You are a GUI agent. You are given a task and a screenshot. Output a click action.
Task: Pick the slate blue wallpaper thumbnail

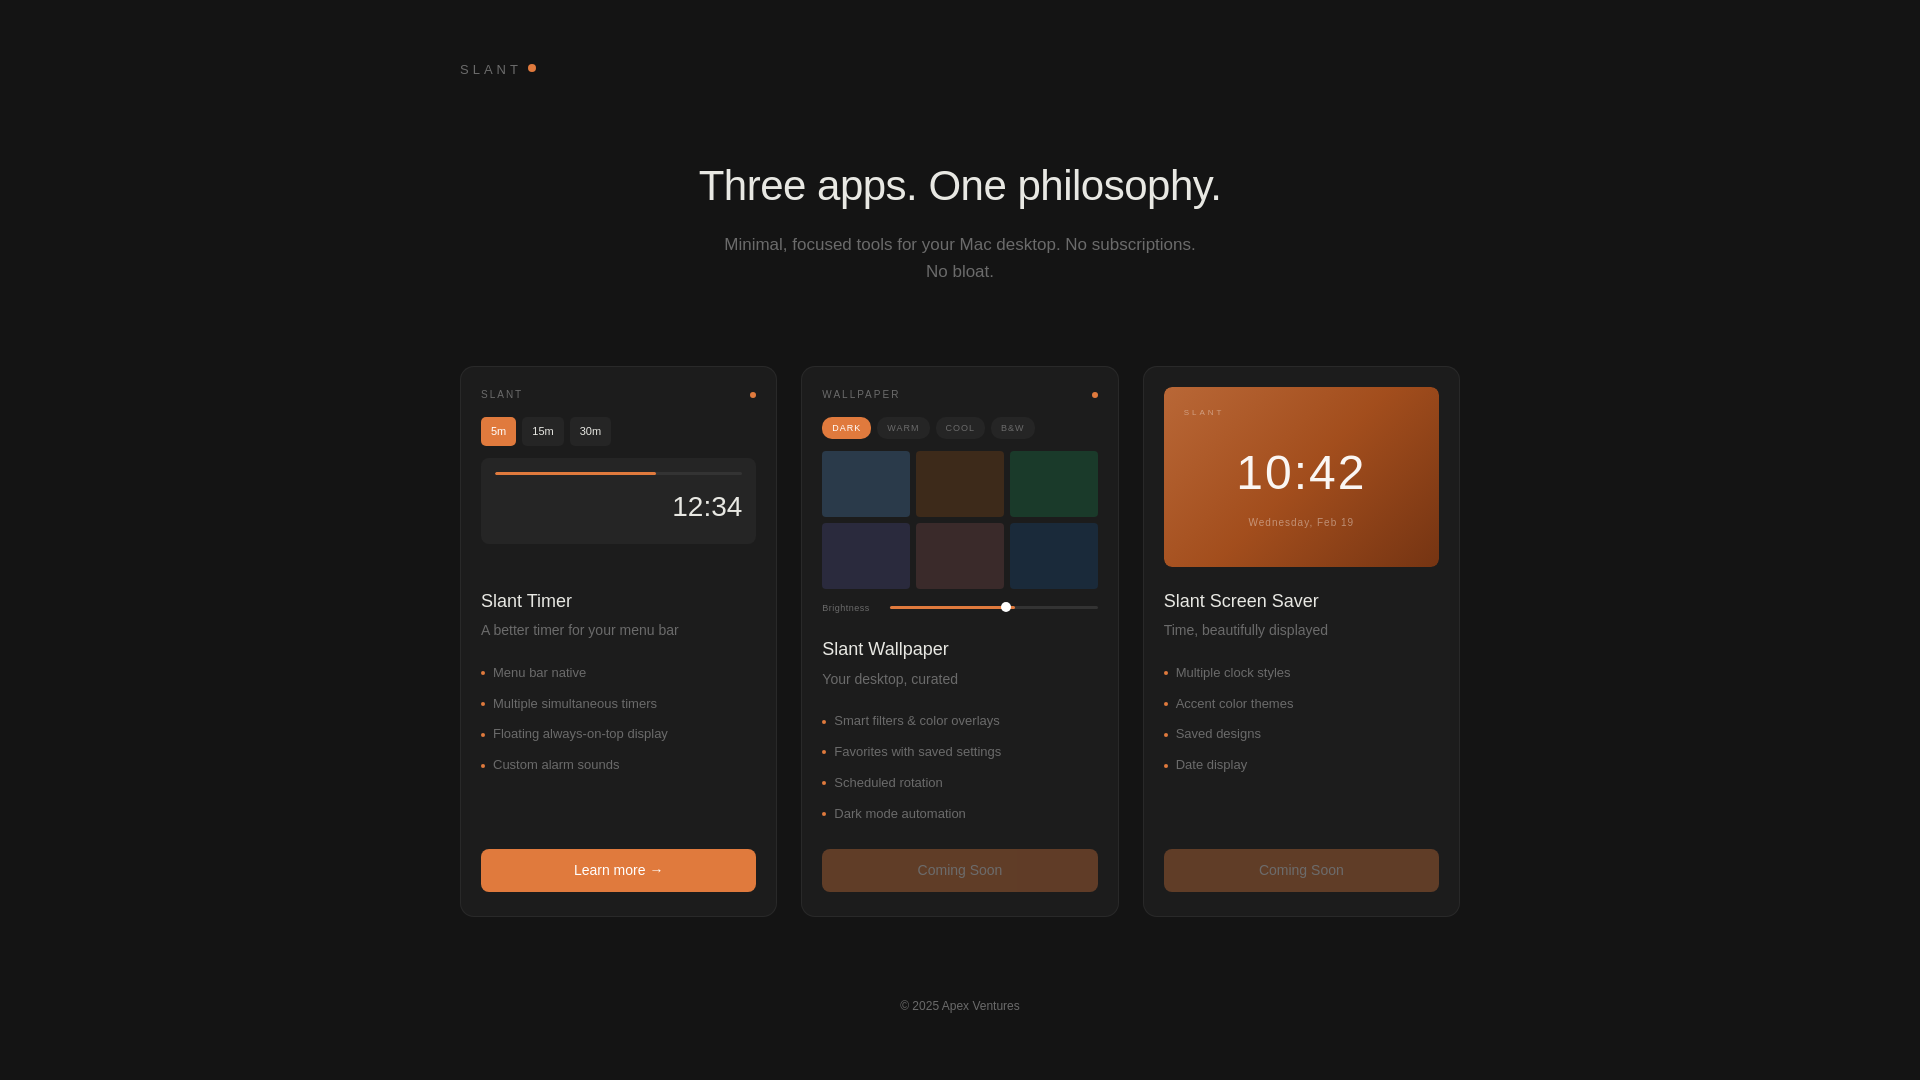click(x=866, y=484)
